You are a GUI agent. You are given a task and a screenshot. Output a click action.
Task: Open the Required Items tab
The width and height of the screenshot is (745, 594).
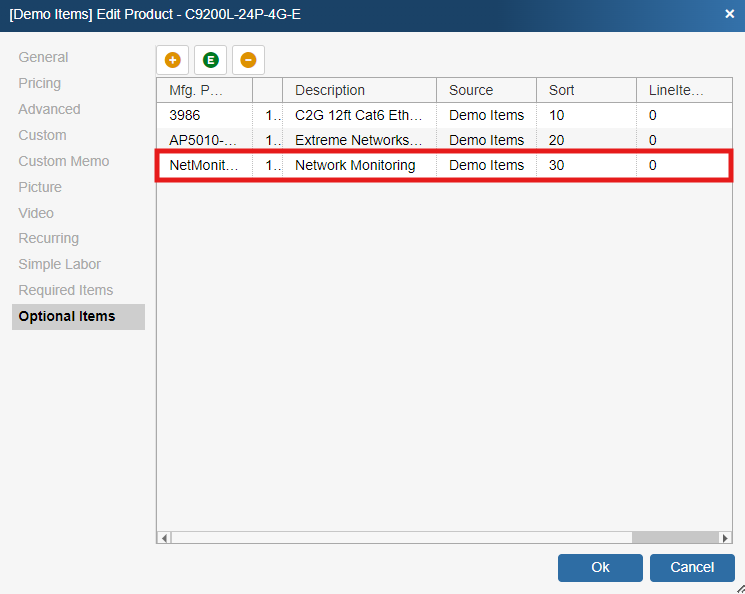(x=65, y=290)
